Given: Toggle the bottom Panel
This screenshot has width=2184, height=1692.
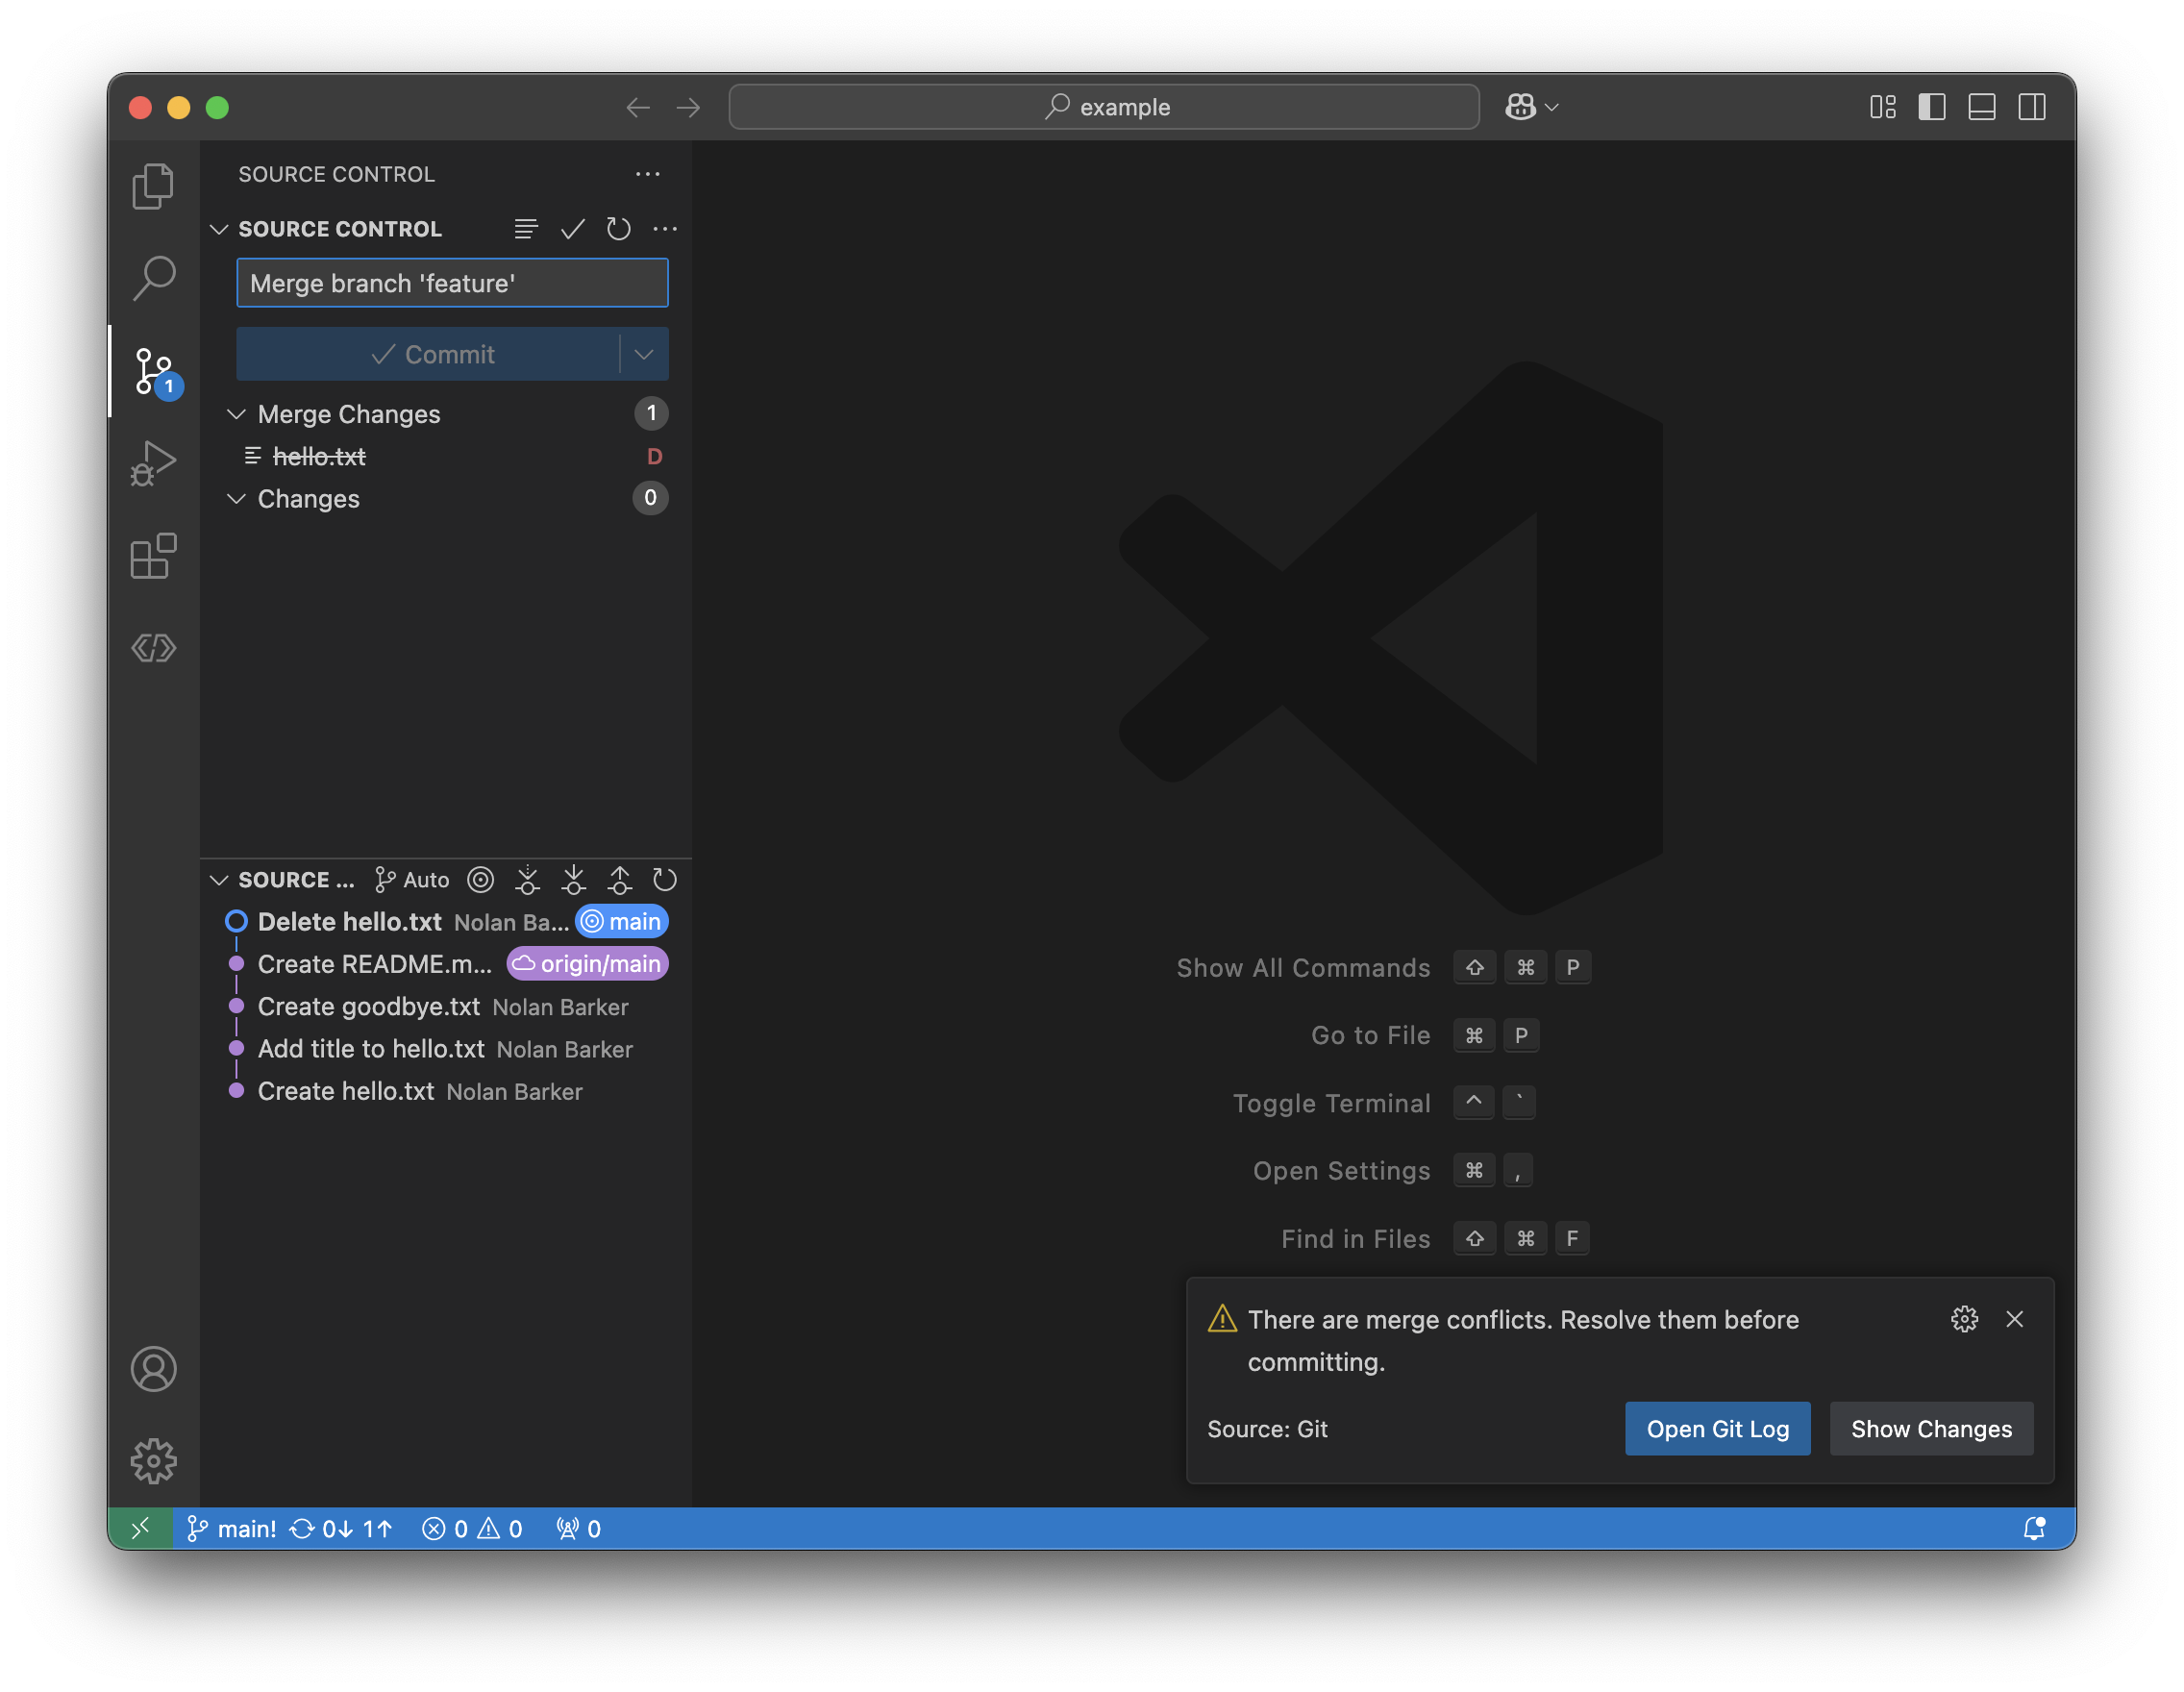Looking at the screenshot, I should [1982, 107].
